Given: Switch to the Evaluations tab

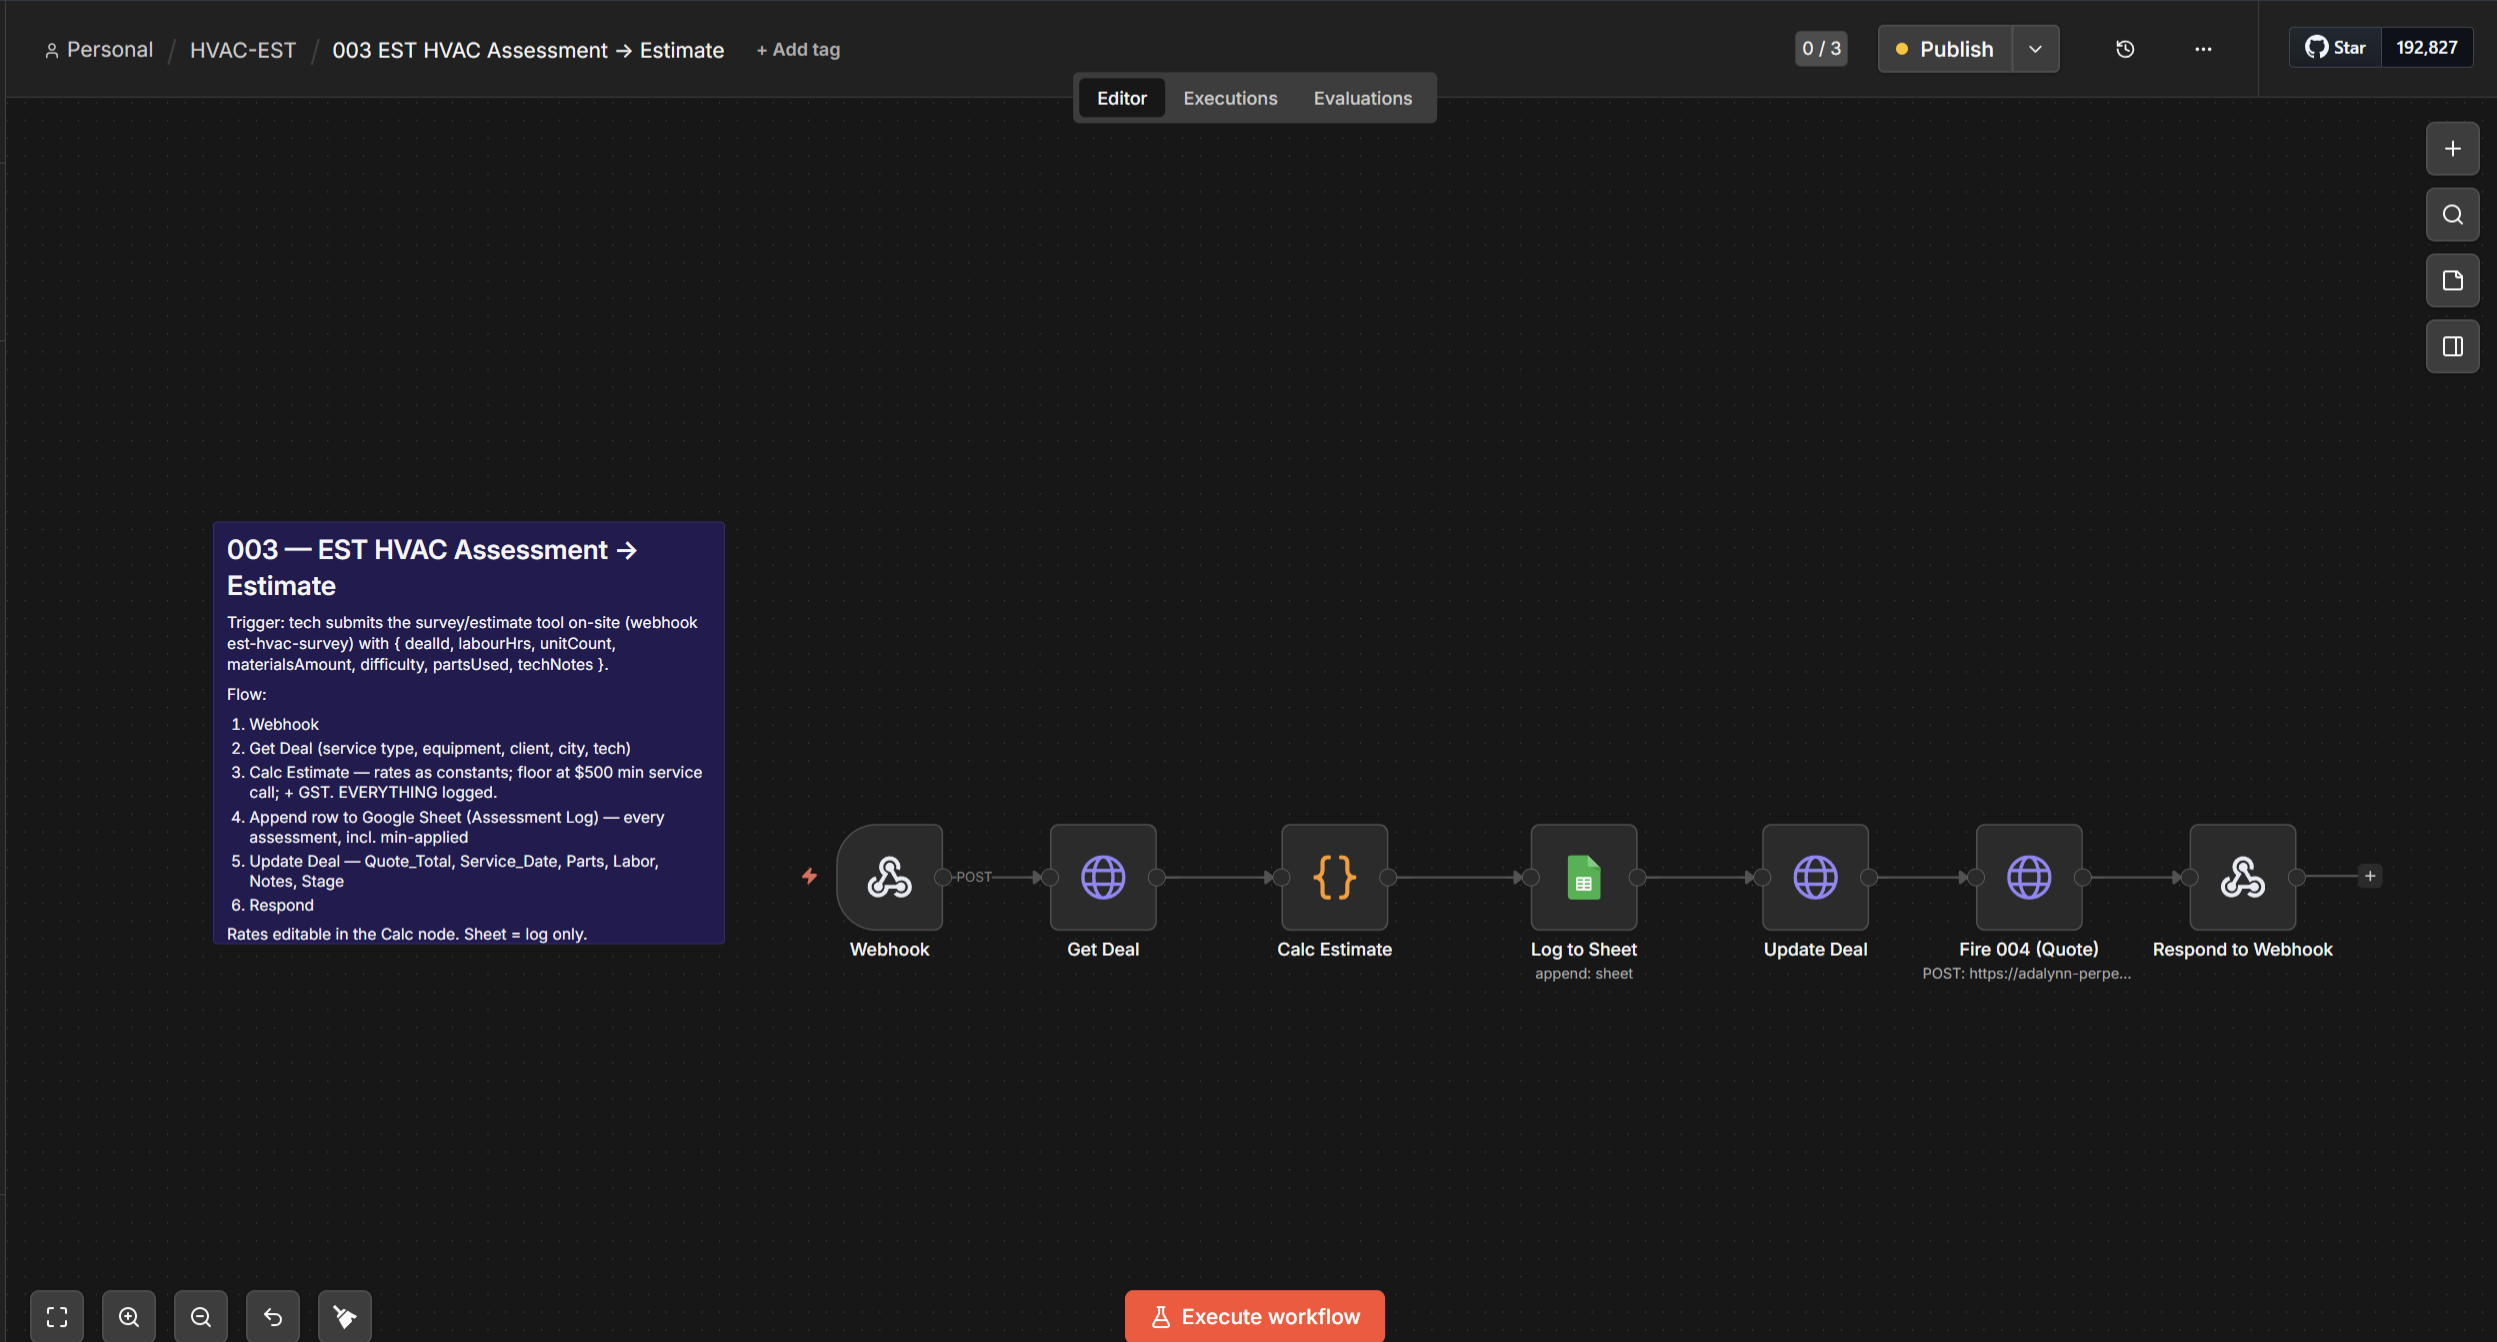Looking at the screenshot, I should [x=1362, y=98].
